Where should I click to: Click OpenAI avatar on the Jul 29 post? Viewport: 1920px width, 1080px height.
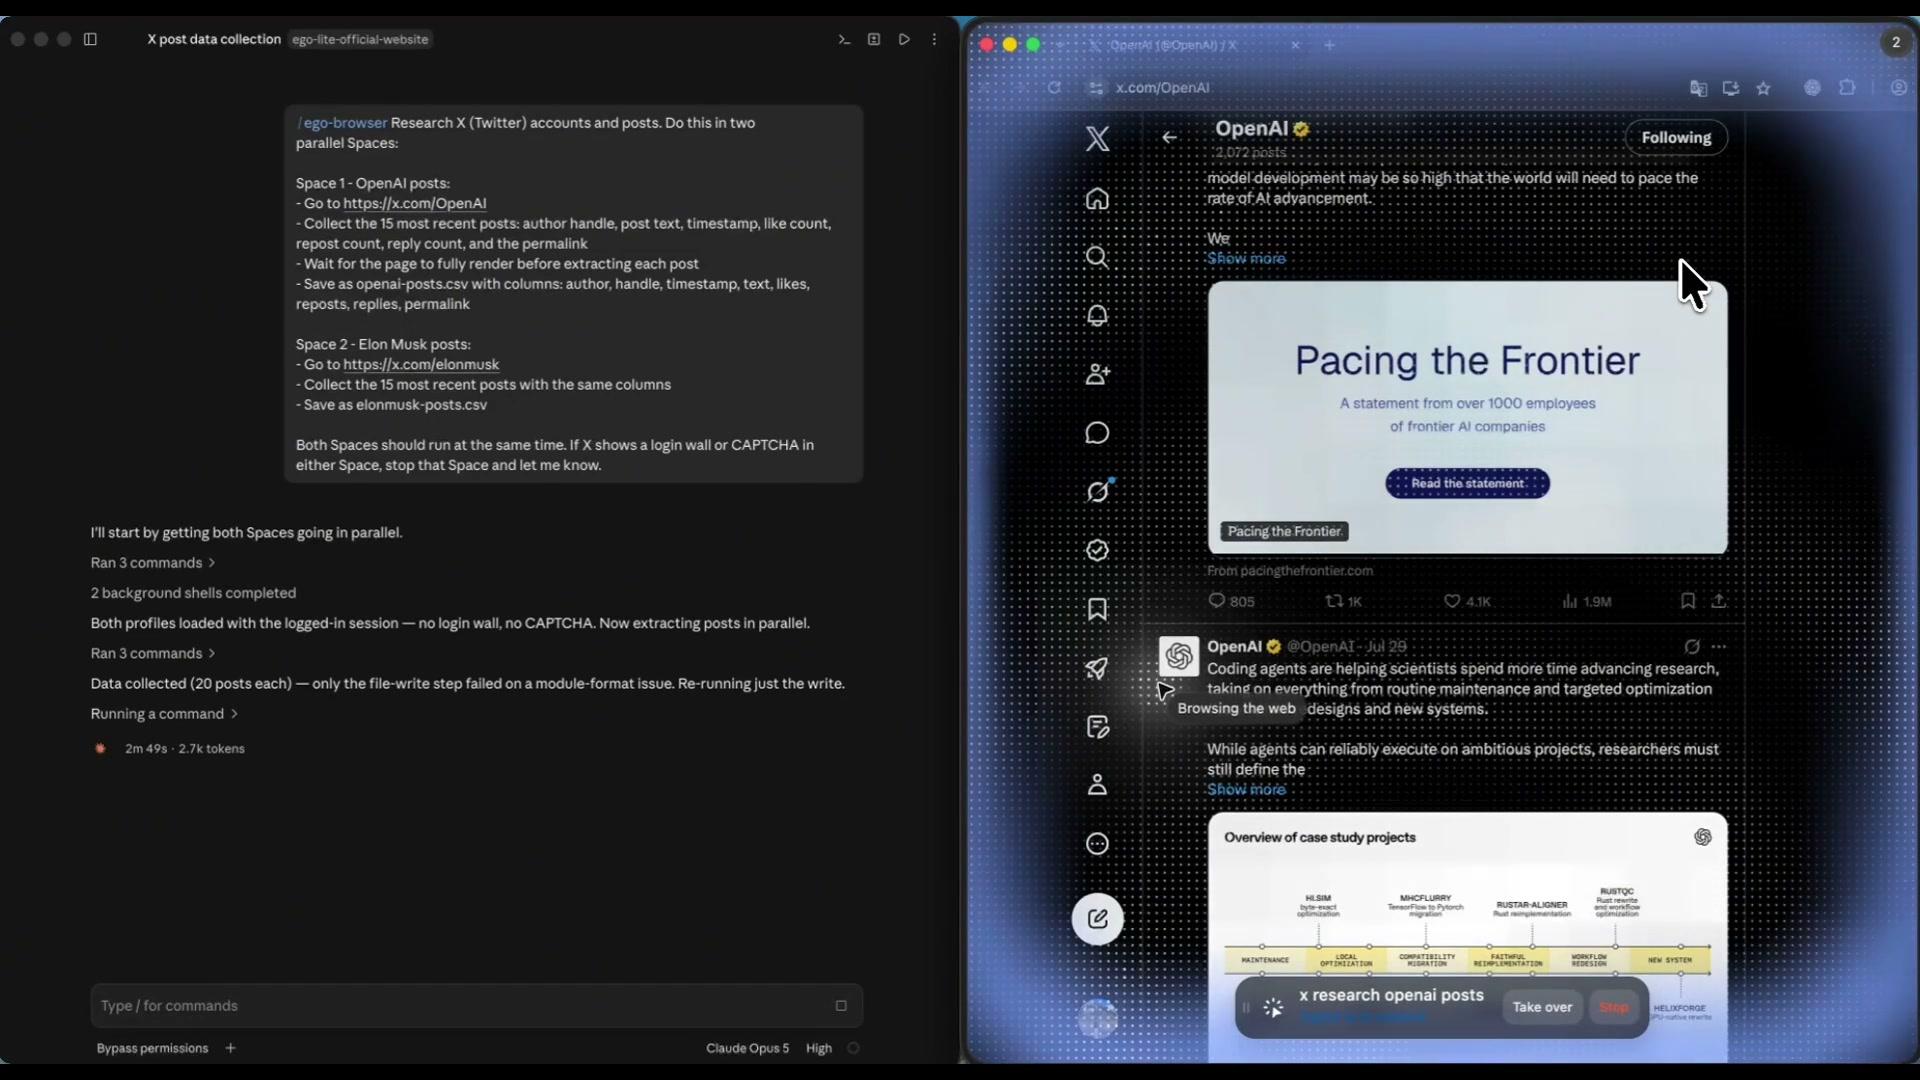1179,656
